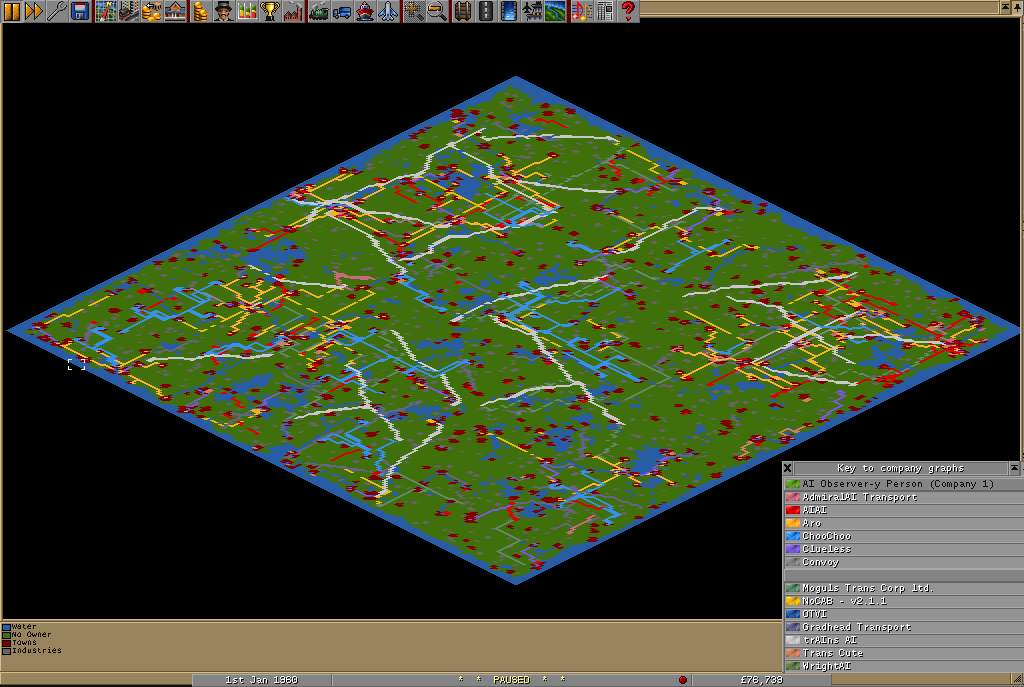Click the red dot status indicator
The height and width of the screenshot is (687, 1024).
[682, 680]
